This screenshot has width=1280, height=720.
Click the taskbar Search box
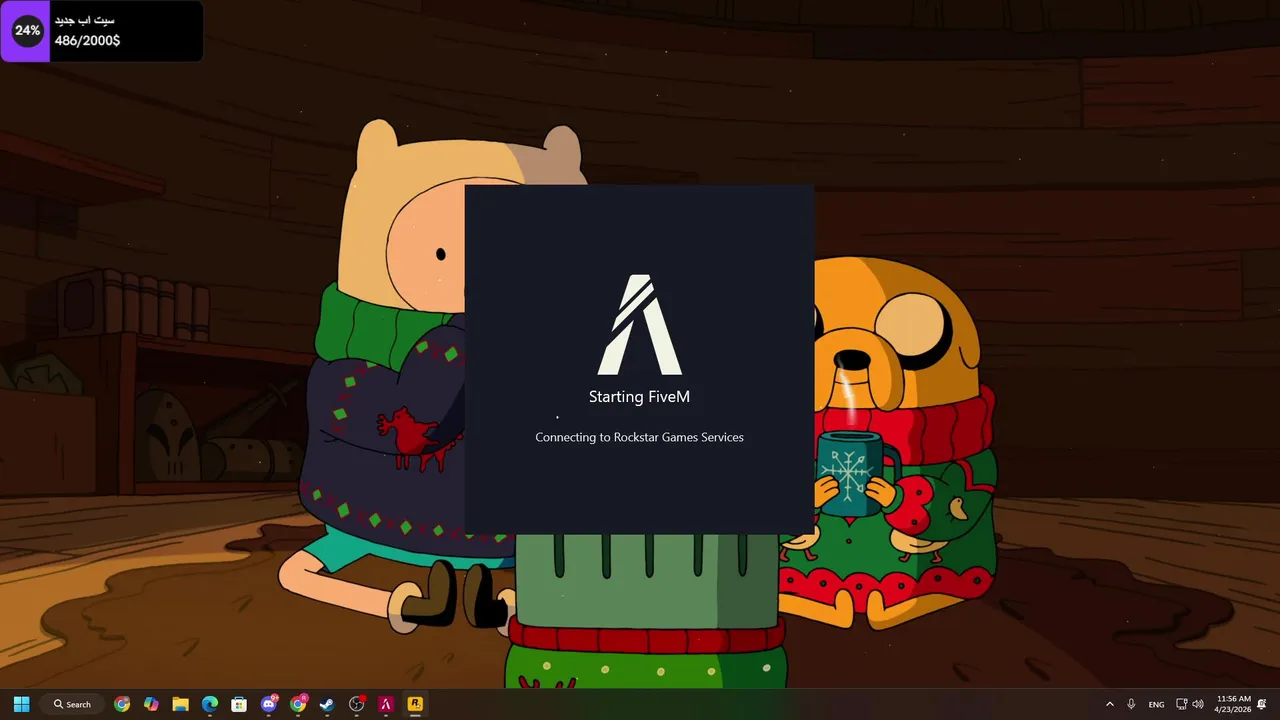click(x=73, y=704)
